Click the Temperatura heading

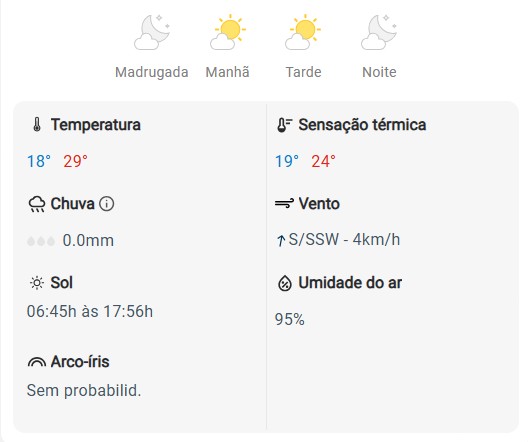click(x=96, y=125)
